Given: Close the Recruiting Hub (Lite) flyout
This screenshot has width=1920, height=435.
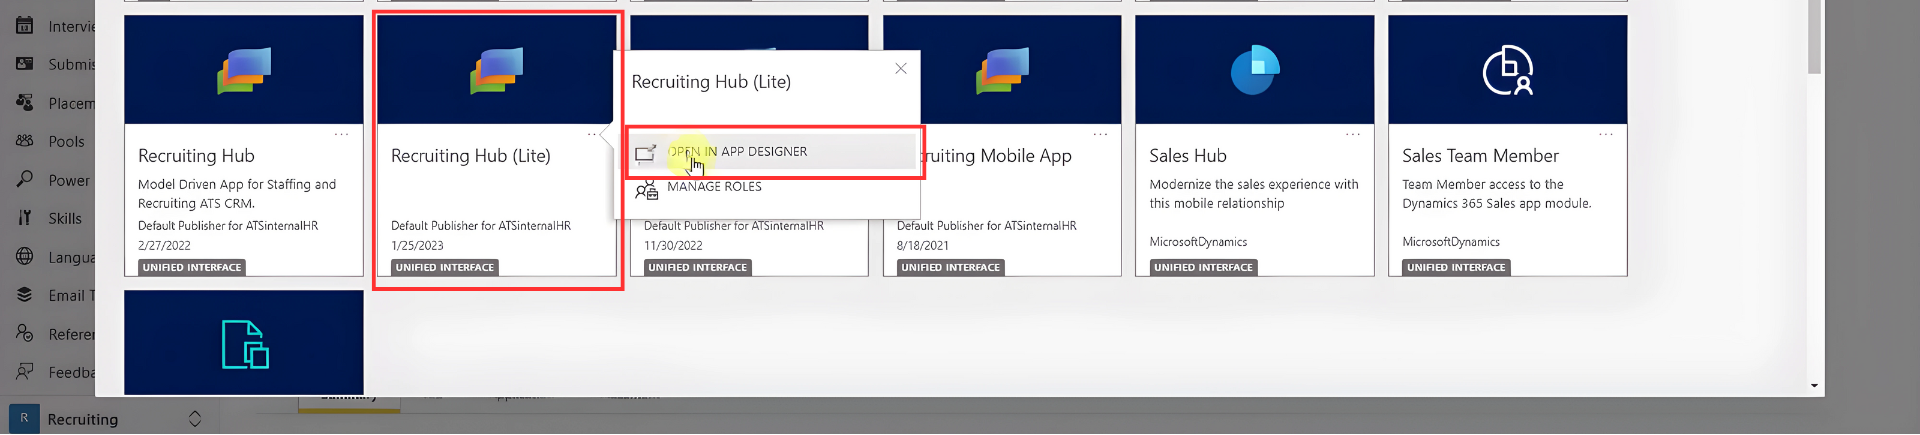Looking at the screenshot, I should coord(901,68).
